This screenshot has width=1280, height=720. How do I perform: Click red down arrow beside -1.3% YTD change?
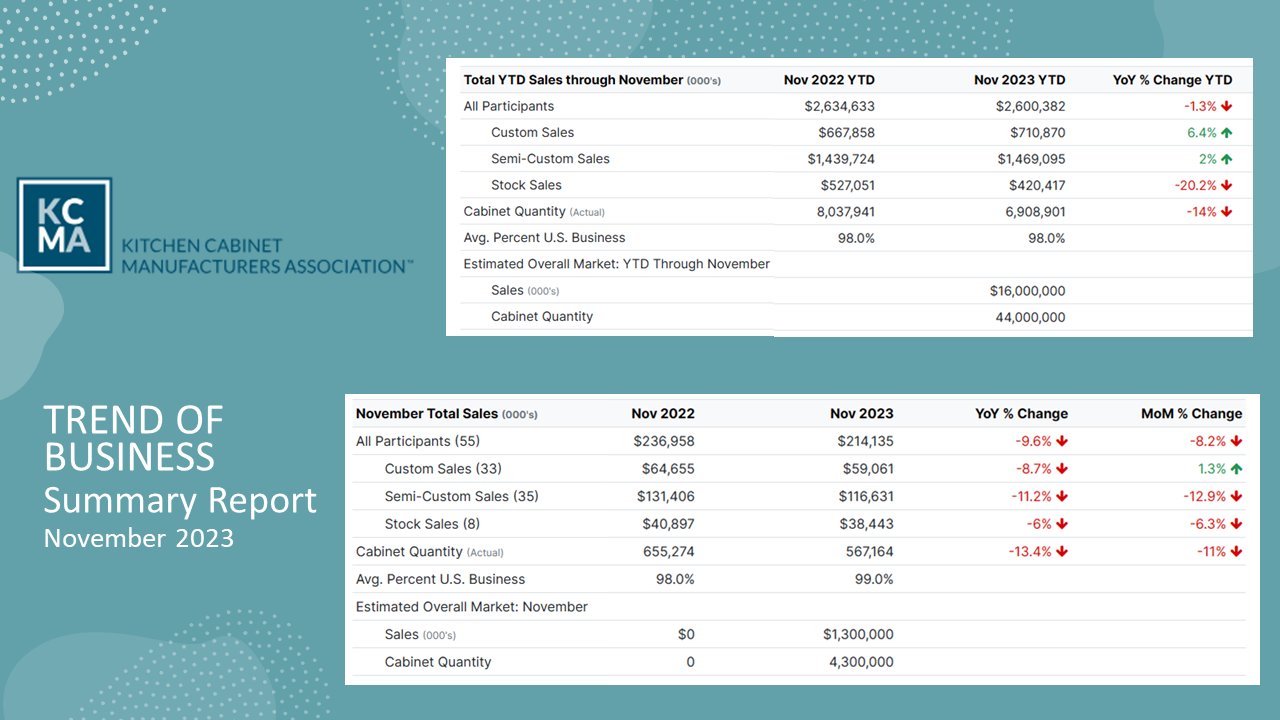[x=1226, y=106]
